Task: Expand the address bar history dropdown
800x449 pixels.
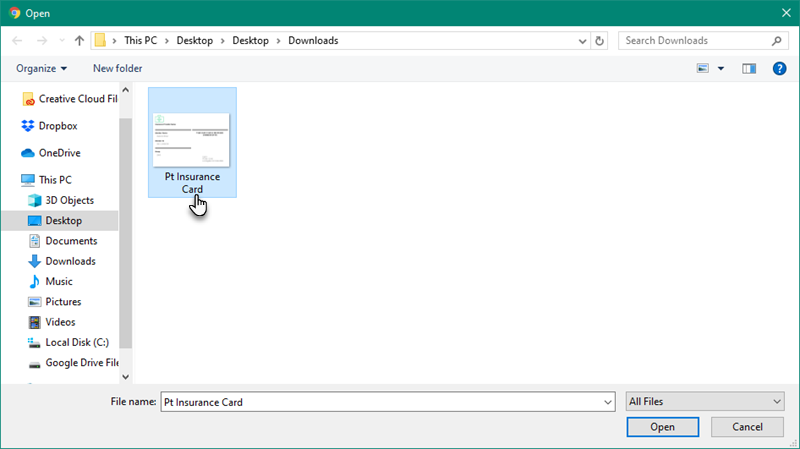Action: pyautogui.click(x=582, y=41)
